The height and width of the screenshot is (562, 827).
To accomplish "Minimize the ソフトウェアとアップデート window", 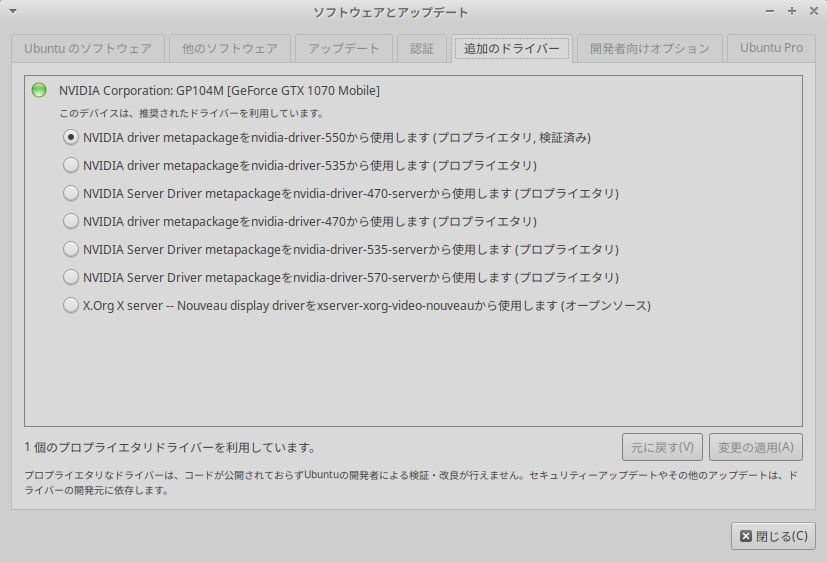I will pyautogui.click(x=770, y=11).
